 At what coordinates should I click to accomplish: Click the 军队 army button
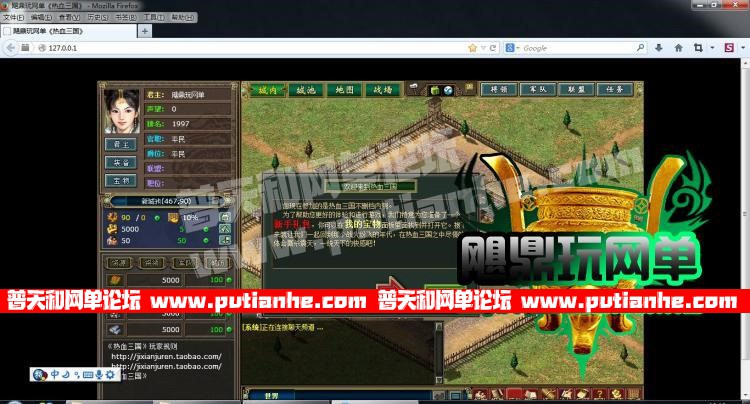coord(538,89)
